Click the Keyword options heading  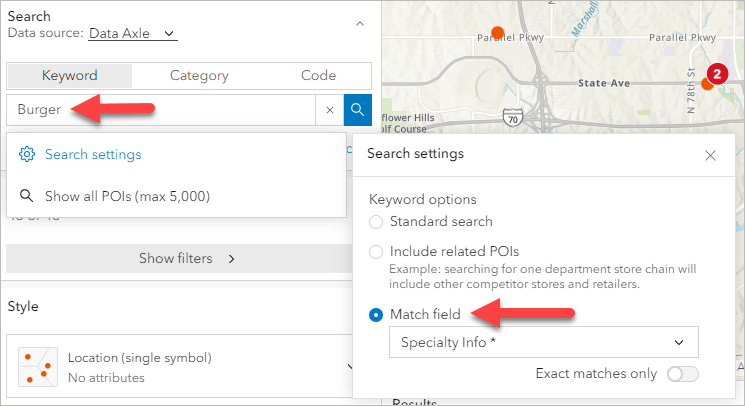click(422, 199)
